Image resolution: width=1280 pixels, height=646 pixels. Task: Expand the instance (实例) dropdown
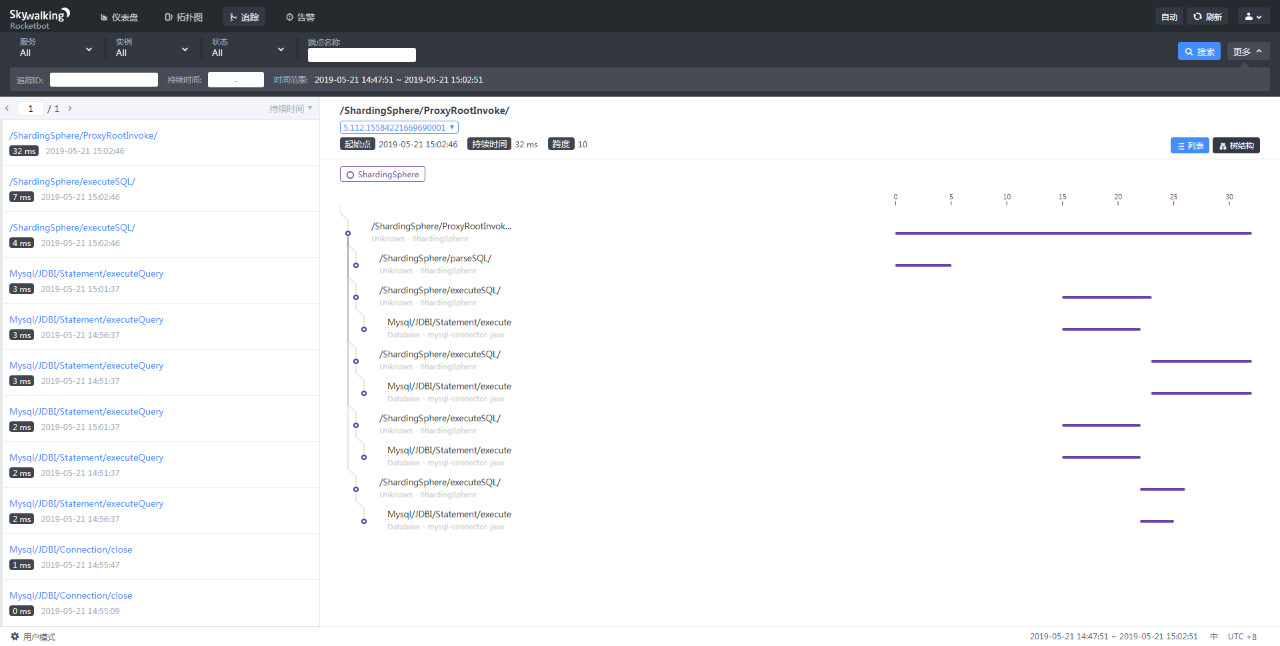point(152,48)
